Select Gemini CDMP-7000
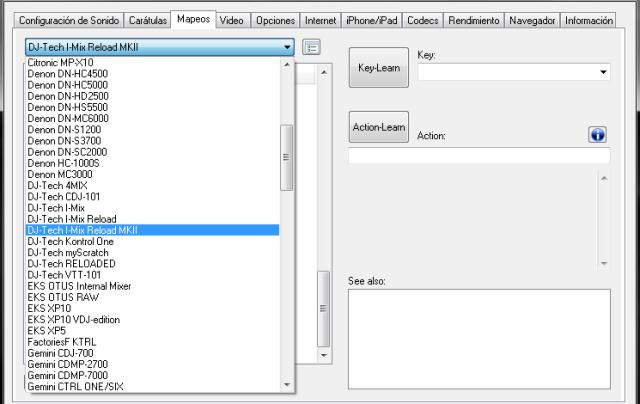The height and width of the screenshot is (404, 640). click(x=153, y=375)
